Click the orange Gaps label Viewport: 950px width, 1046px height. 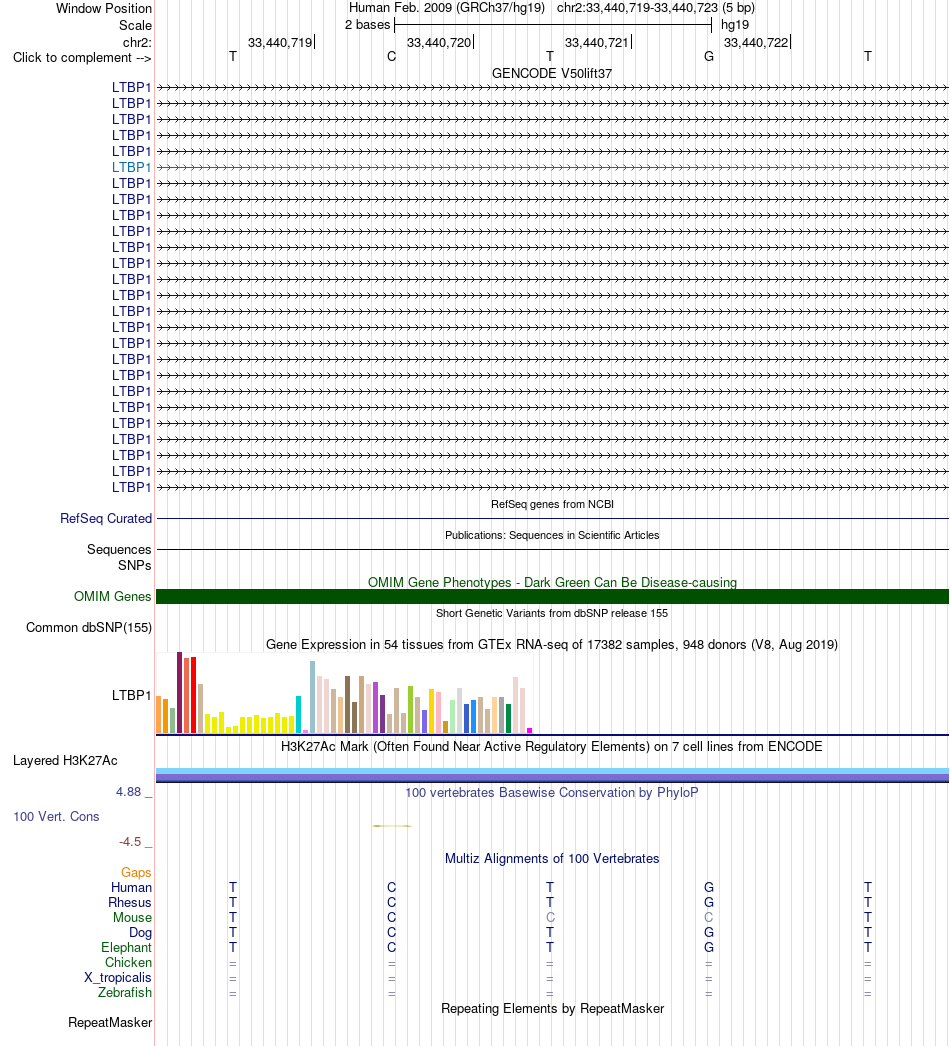click(x=136, y=873)
